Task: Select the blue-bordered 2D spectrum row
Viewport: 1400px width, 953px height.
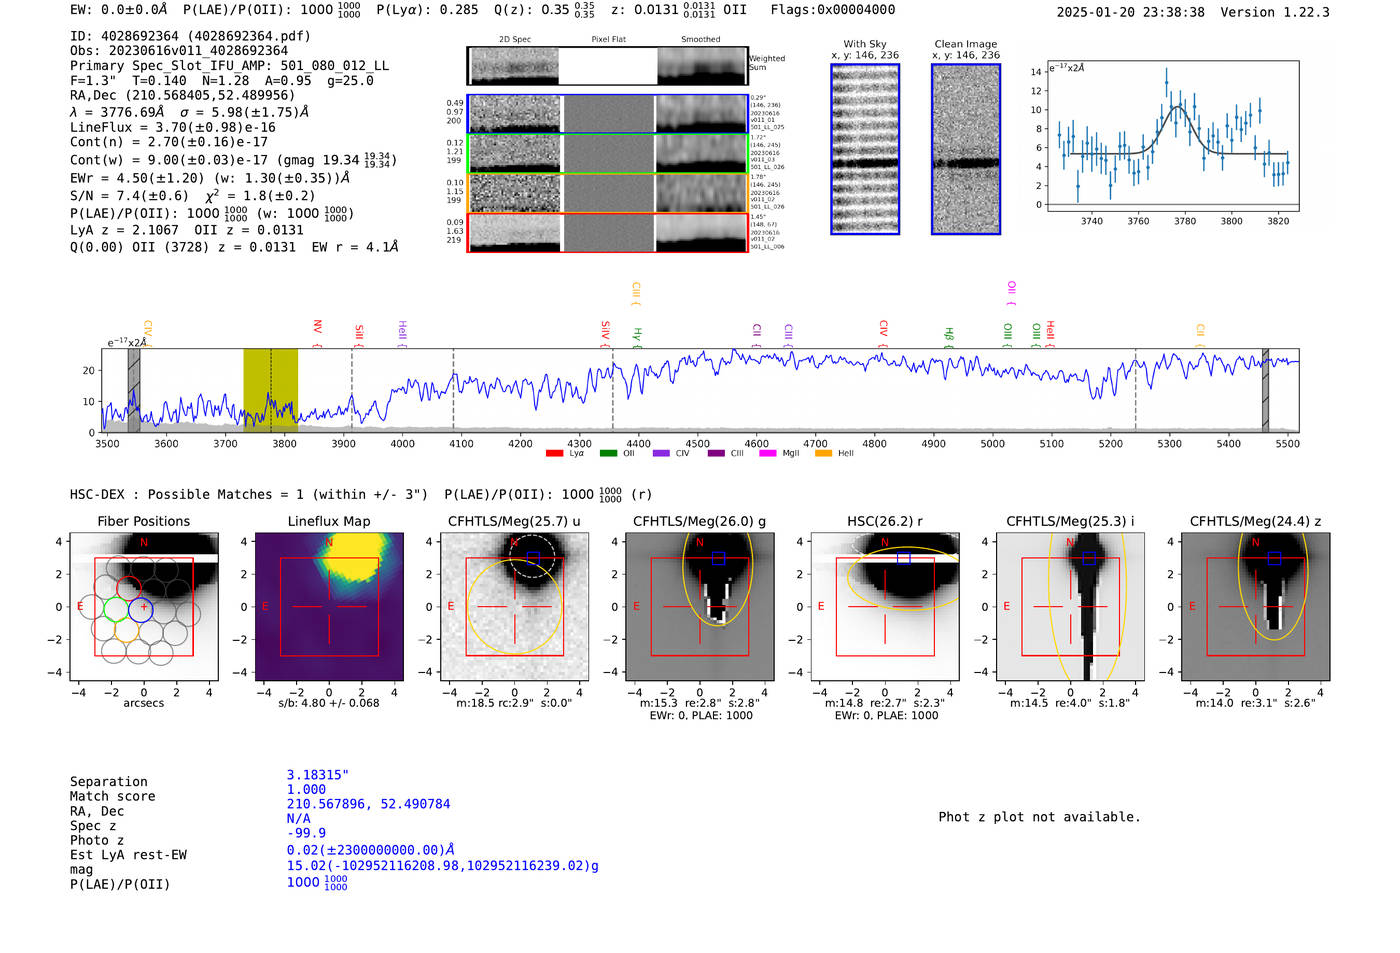Action: point(608,114)
